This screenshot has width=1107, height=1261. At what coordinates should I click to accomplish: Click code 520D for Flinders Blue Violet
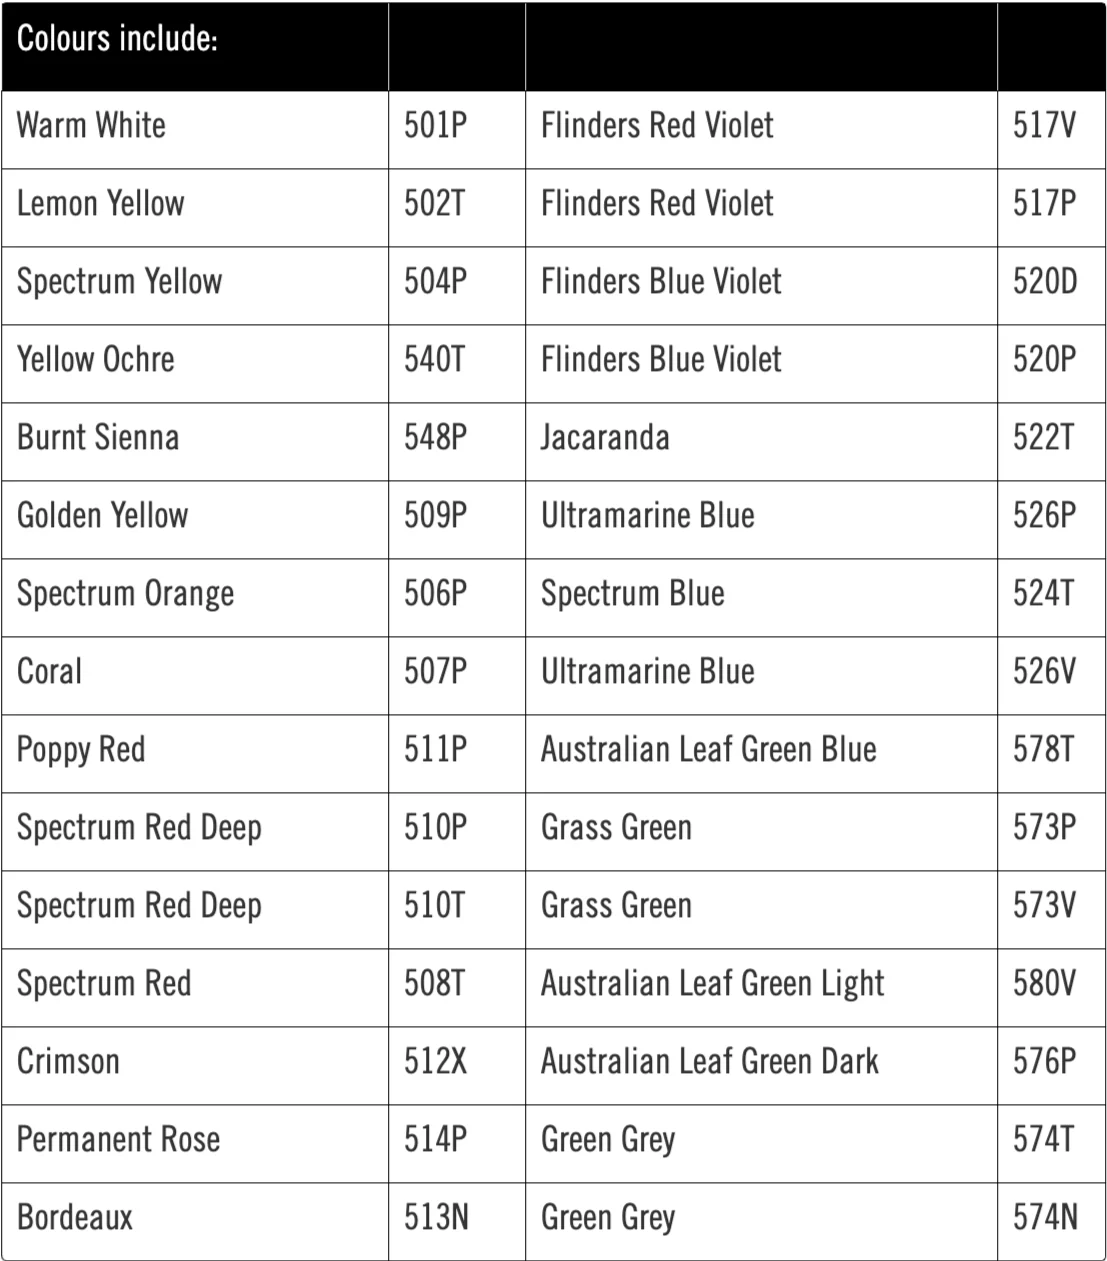pyautogui.click(x=1045, y=282)
